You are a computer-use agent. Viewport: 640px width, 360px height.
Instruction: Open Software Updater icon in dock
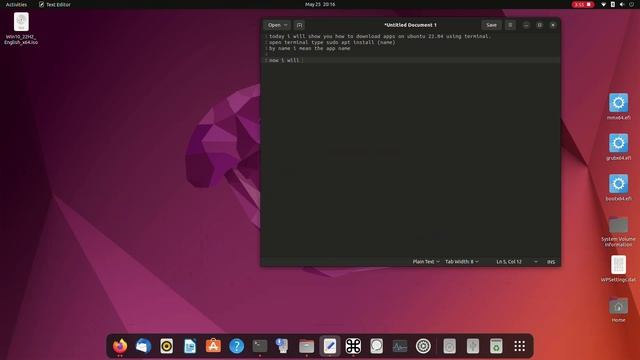tap(283, 346)
